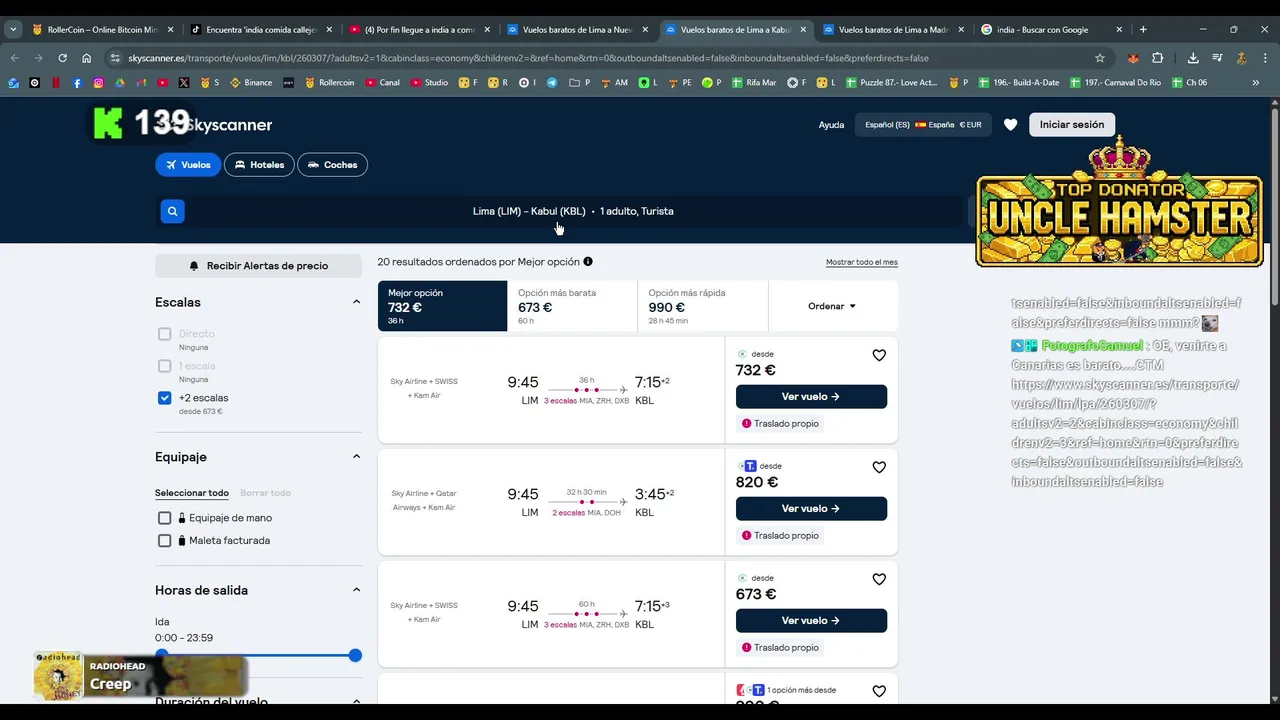Show more bookmarks via double chevron
The height and width of the screenshot is (720, 1280).
tap(1256, 82)
